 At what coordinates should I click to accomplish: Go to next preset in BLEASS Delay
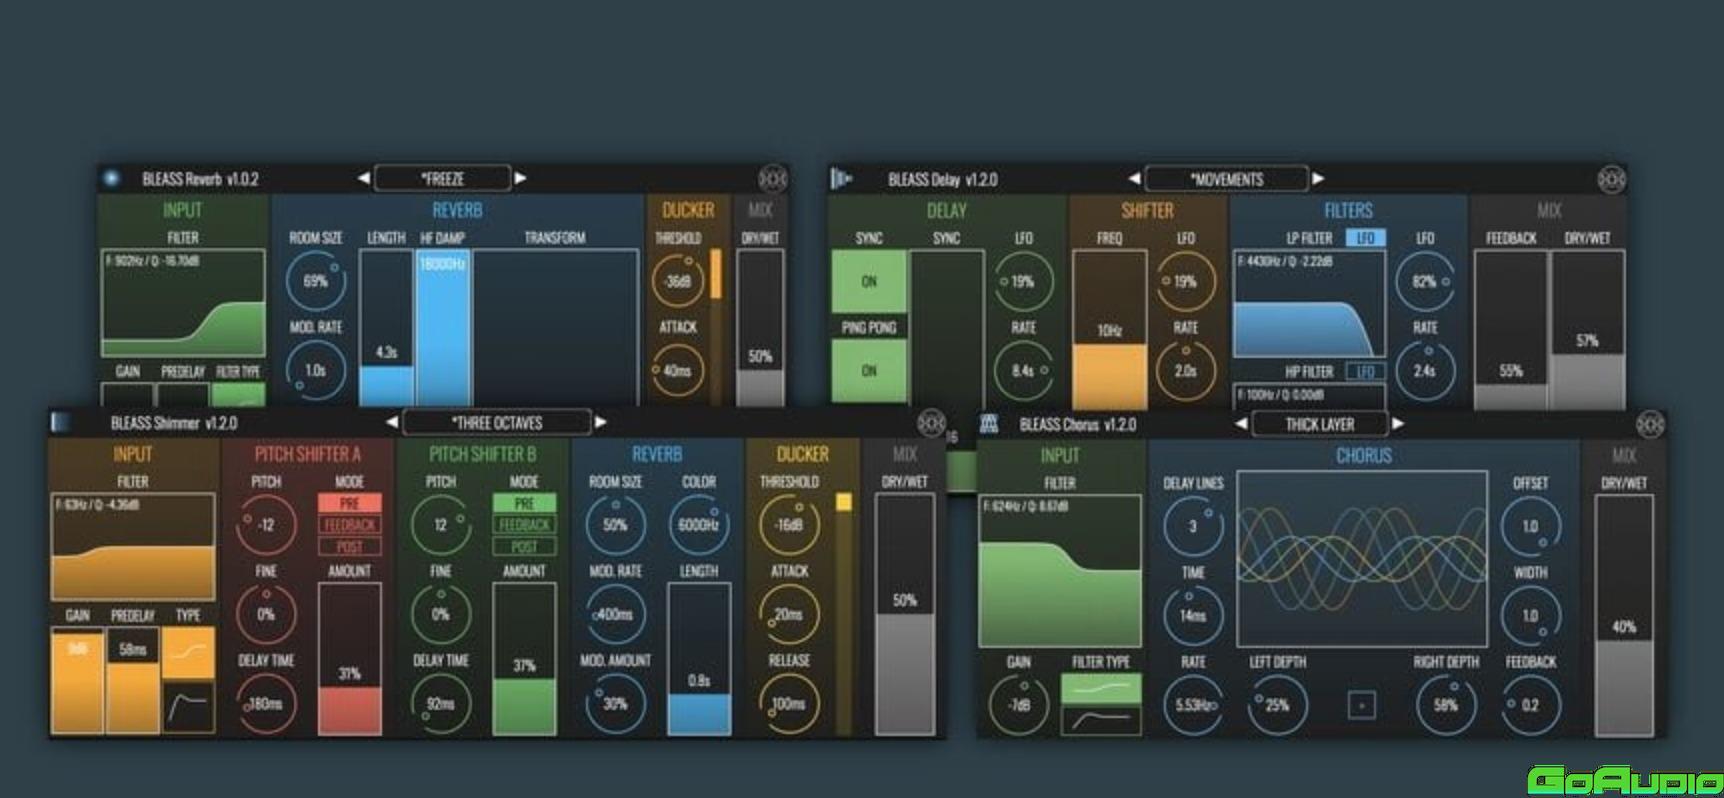tap(1318, 179)
